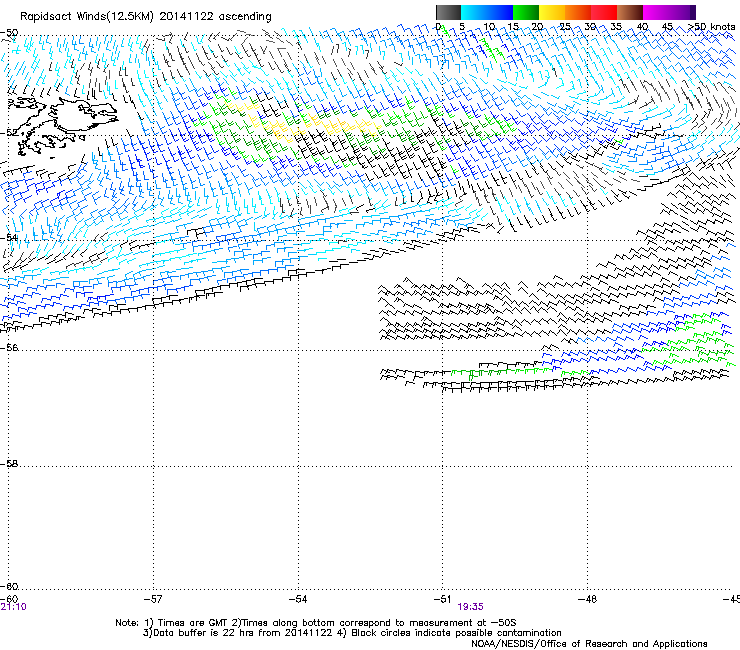Image resolution: width=740 pixels, height=650 pixels.
Task: Click the green 15-20 knots legend swatch
Action: tap(526, 12)
